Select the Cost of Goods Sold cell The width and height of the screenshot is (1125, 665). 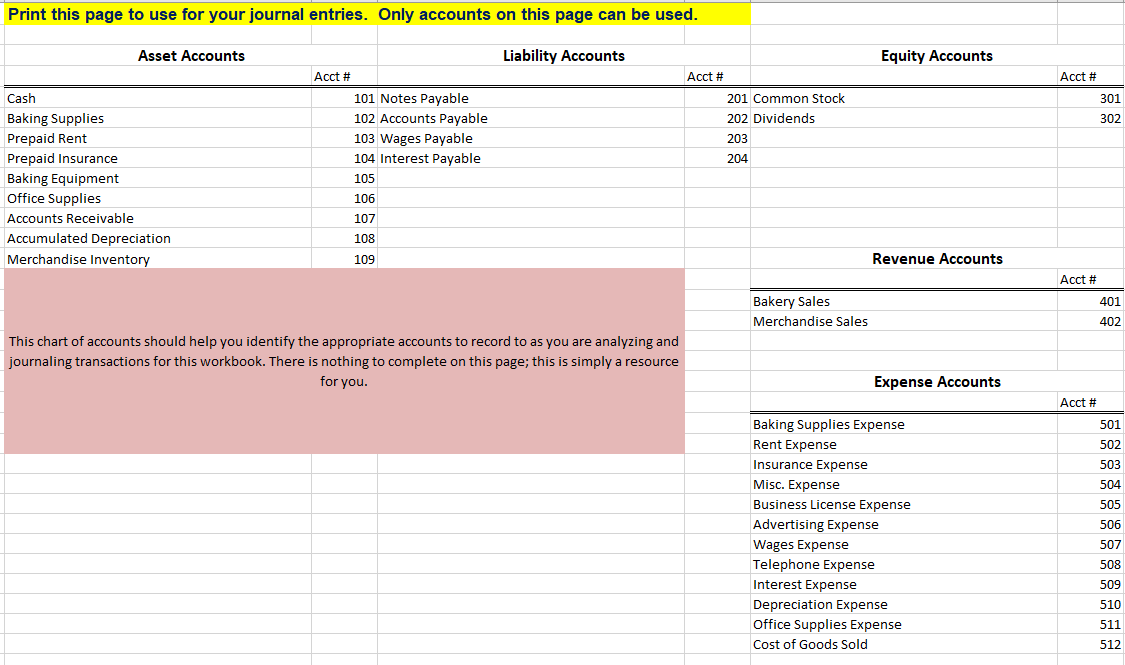pyautogui.click(x=904, y=644)
